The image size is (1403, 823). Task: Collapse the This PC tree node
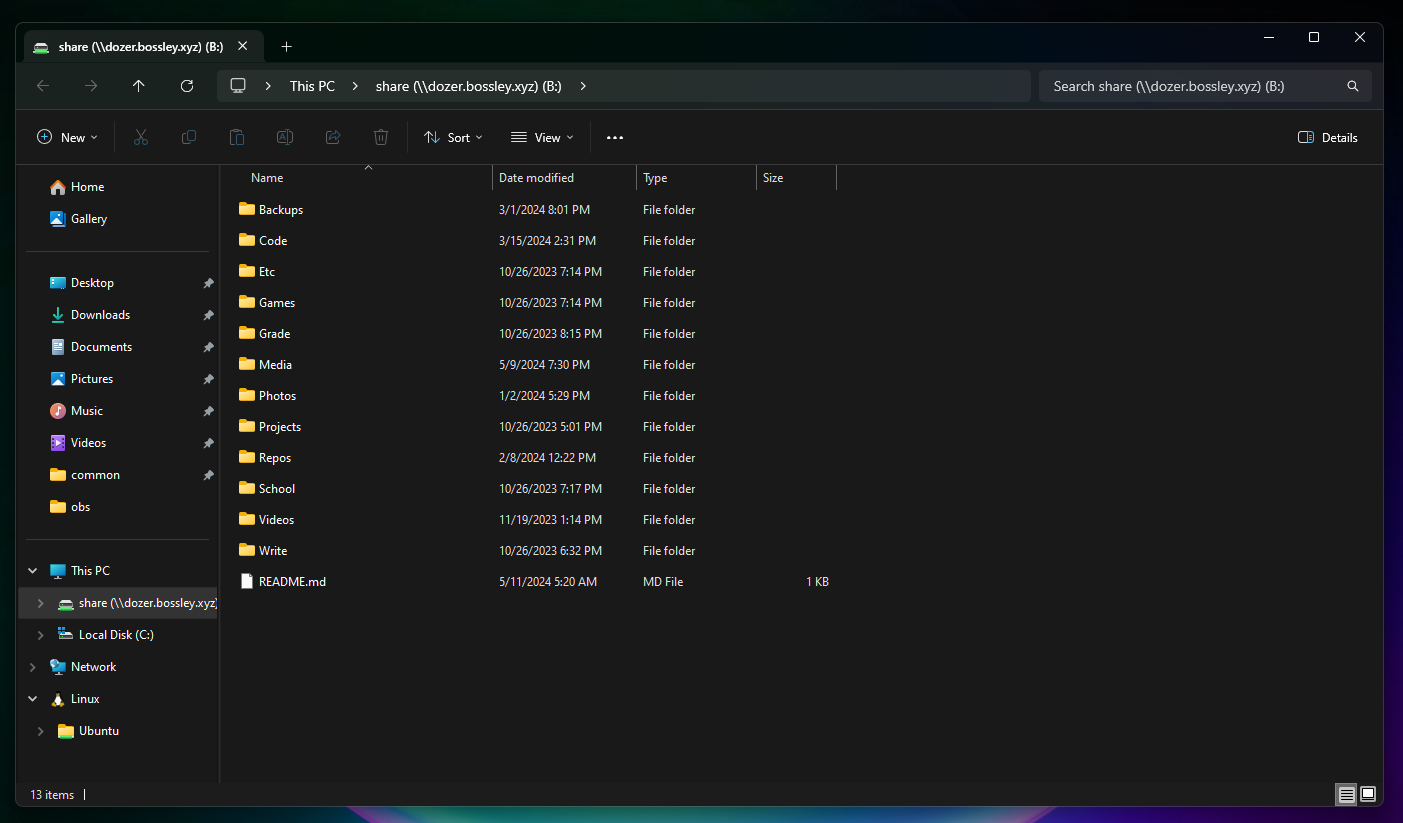click(x=32, y=570)
